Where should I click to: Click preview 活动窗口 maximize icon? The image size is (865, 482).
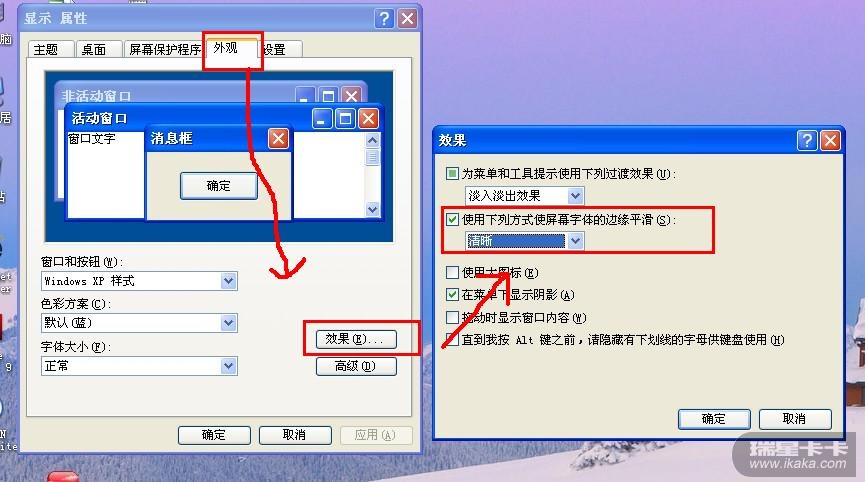point(345,119)
